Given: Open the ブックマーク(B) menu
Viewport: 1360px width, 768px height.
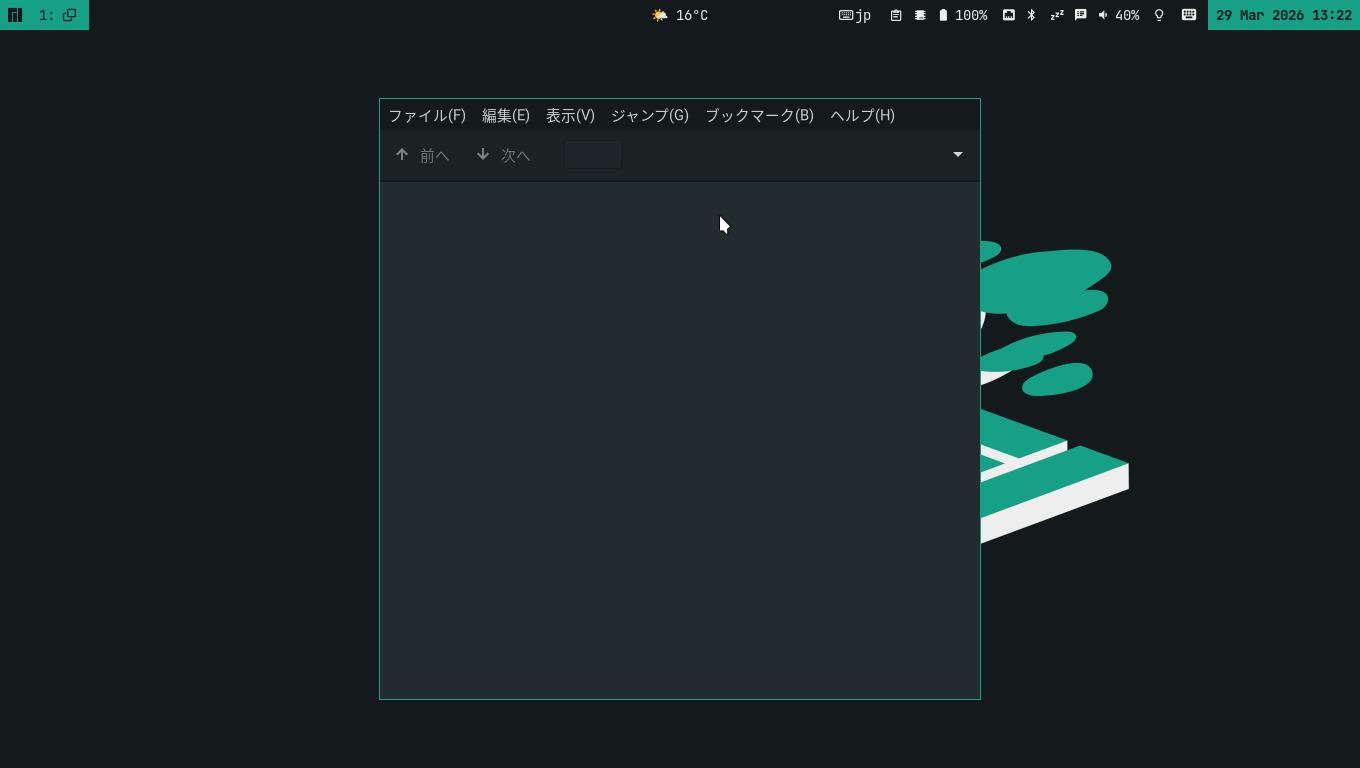Looking at the screenshot, I should [x=759, y=115].
